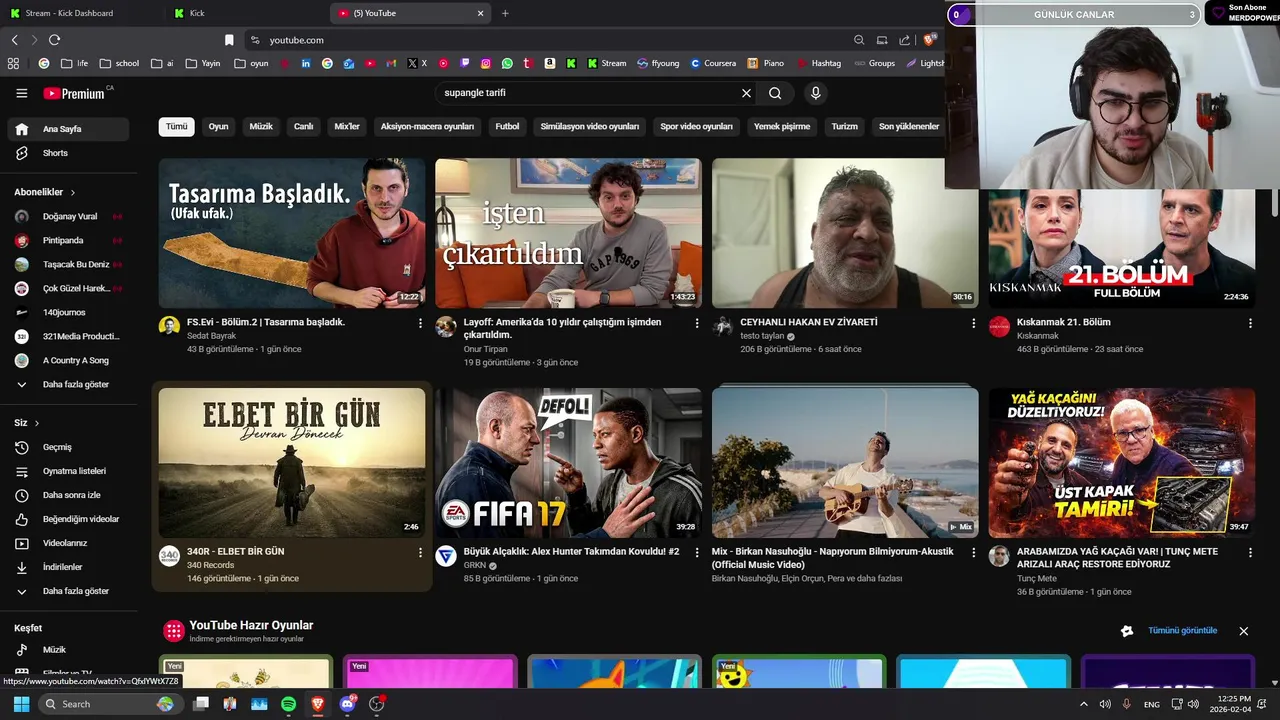This screenshot has height=720, width=1280.
Task: Select the Aksiyon-macera oyunları chip
Action: pyautogui.click(x=427, y=127)
